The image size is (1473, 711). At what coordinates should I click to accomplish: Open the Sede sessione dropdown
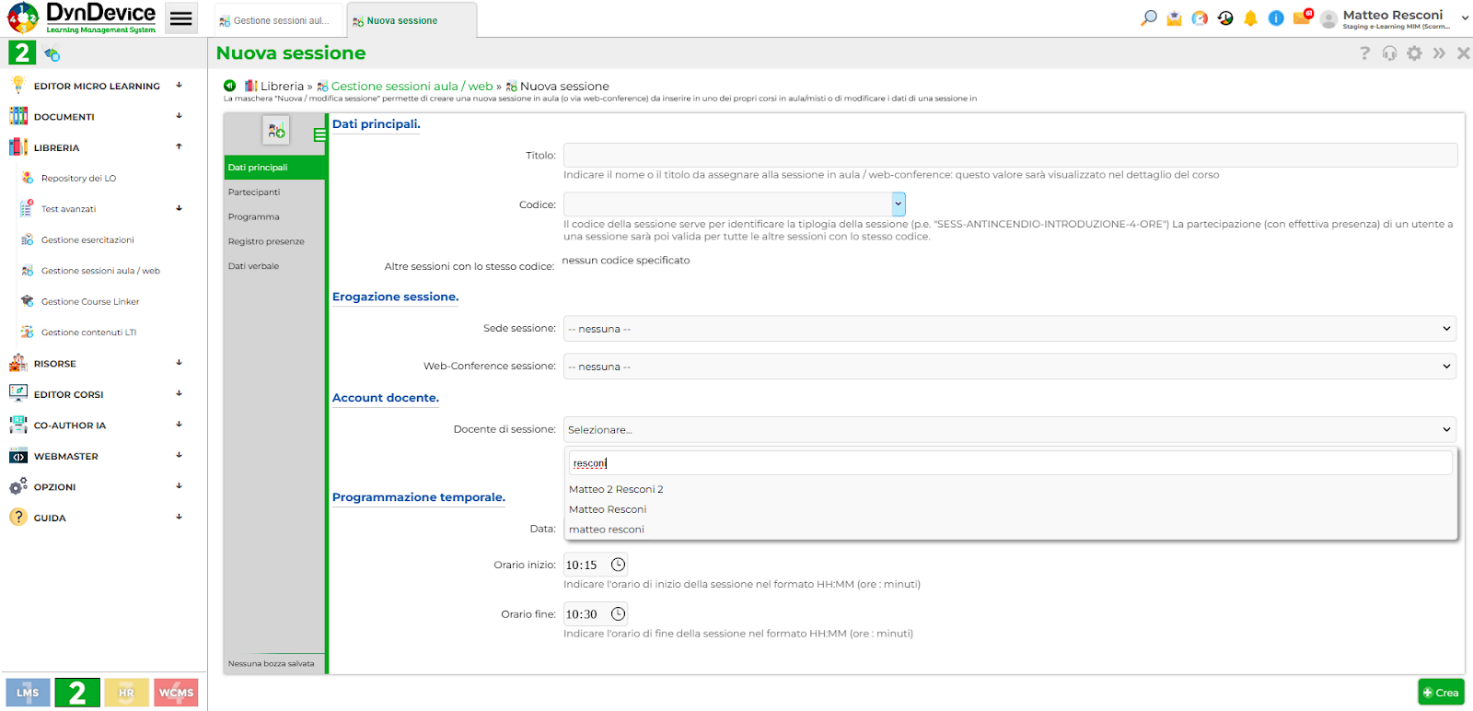[x=1009, y=328]
